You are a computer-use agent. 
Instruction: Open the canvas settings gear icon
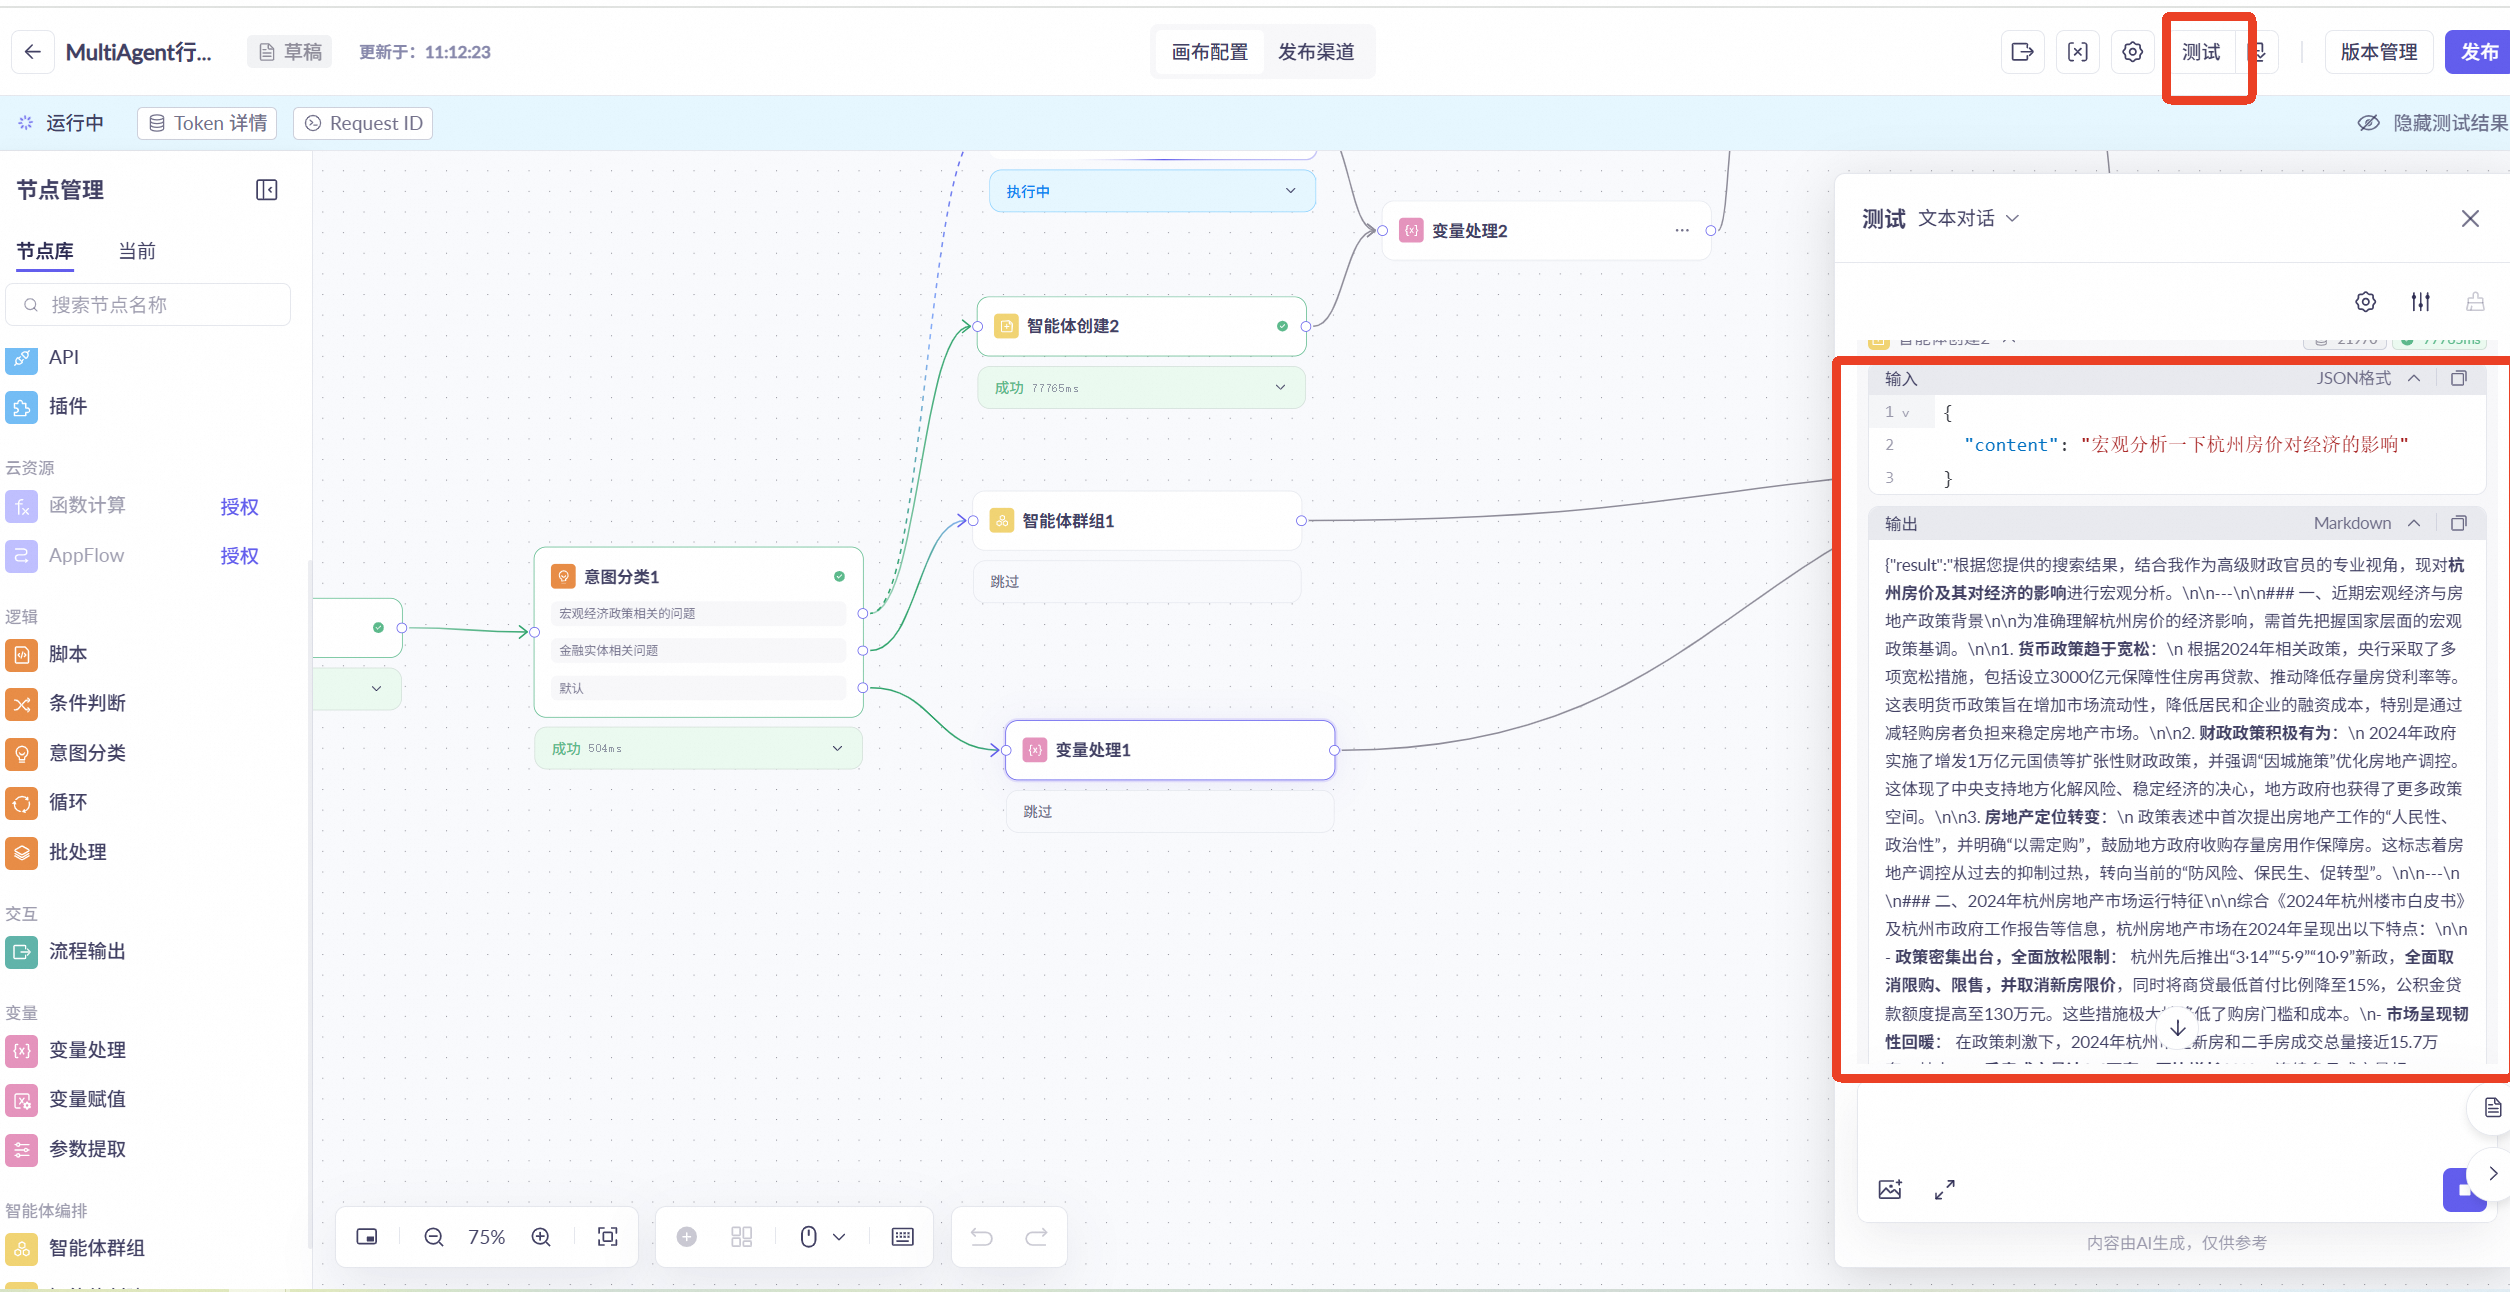(x=2132, y=52)
